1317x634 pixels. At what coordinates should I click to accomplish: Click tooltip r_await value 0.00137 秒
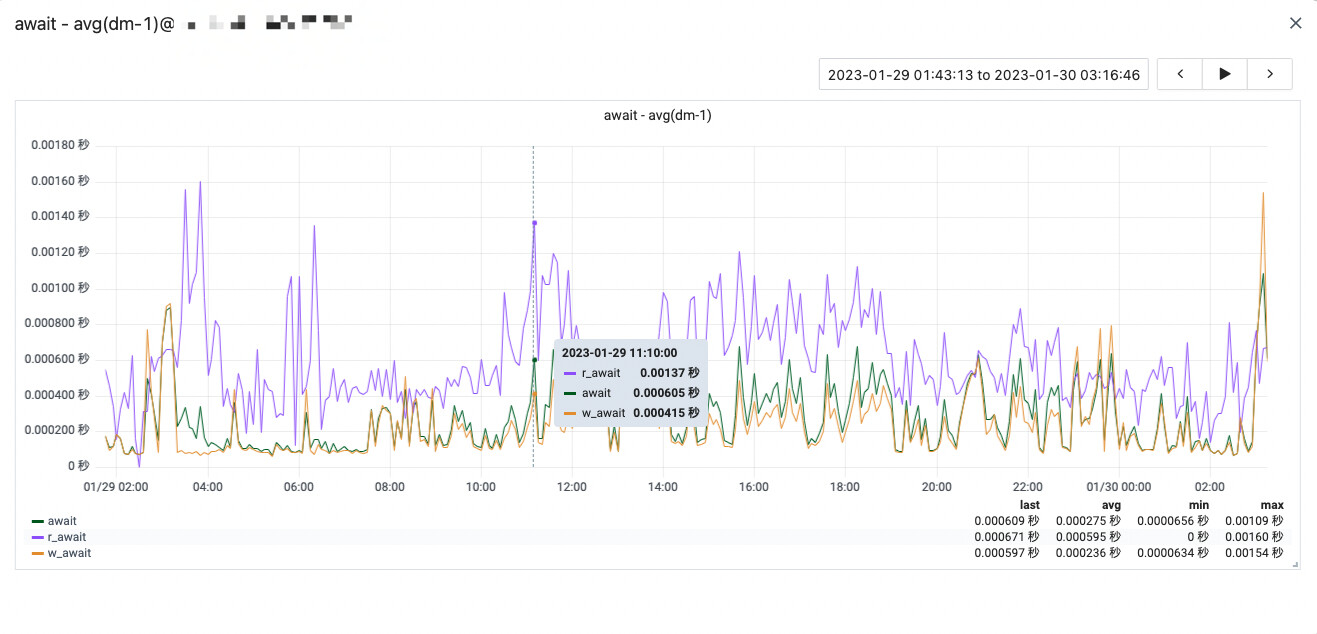point(670,373)
